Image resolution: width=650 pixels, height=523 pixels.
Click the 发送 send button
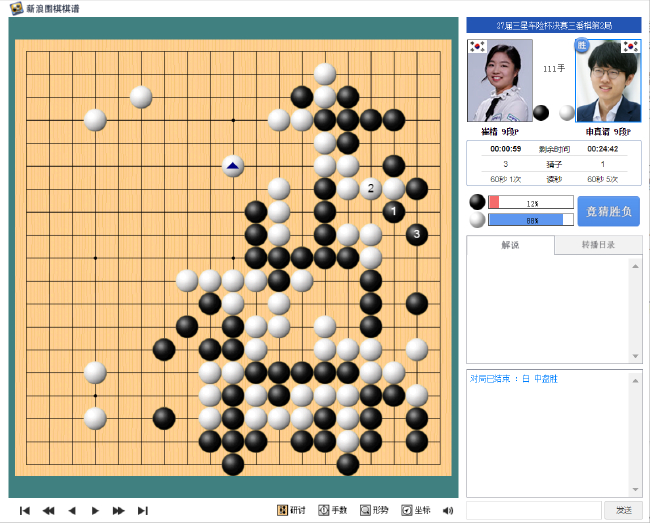point(623,510)
